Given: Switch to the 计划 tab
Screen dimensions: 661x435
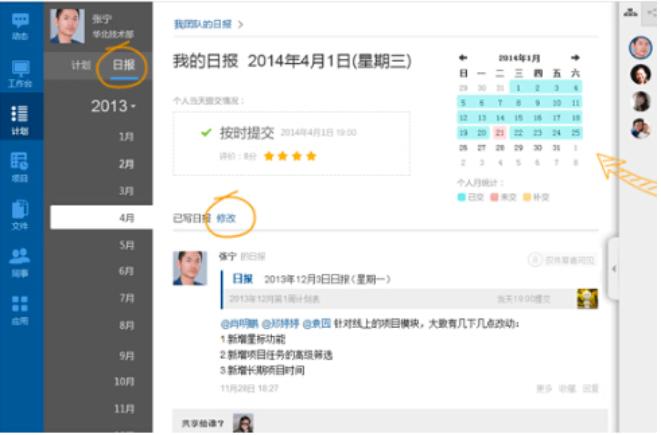Looking at the screenshot, I should [x=81, y=65].
